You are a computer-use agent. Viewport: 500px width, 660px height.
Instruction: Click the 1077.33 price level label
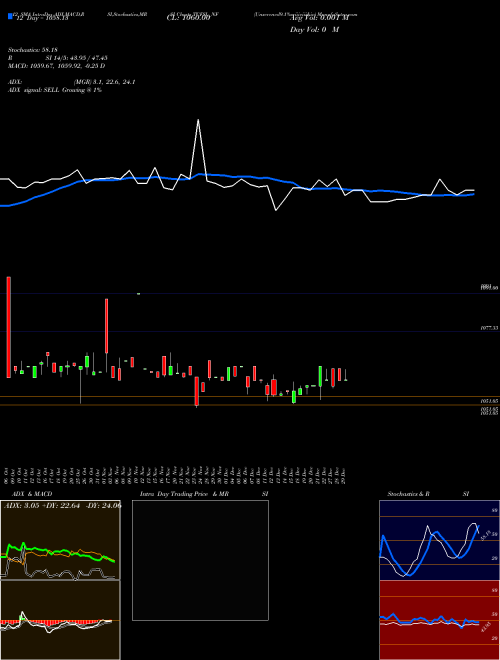pyautogui.click(x=489, y=327)
